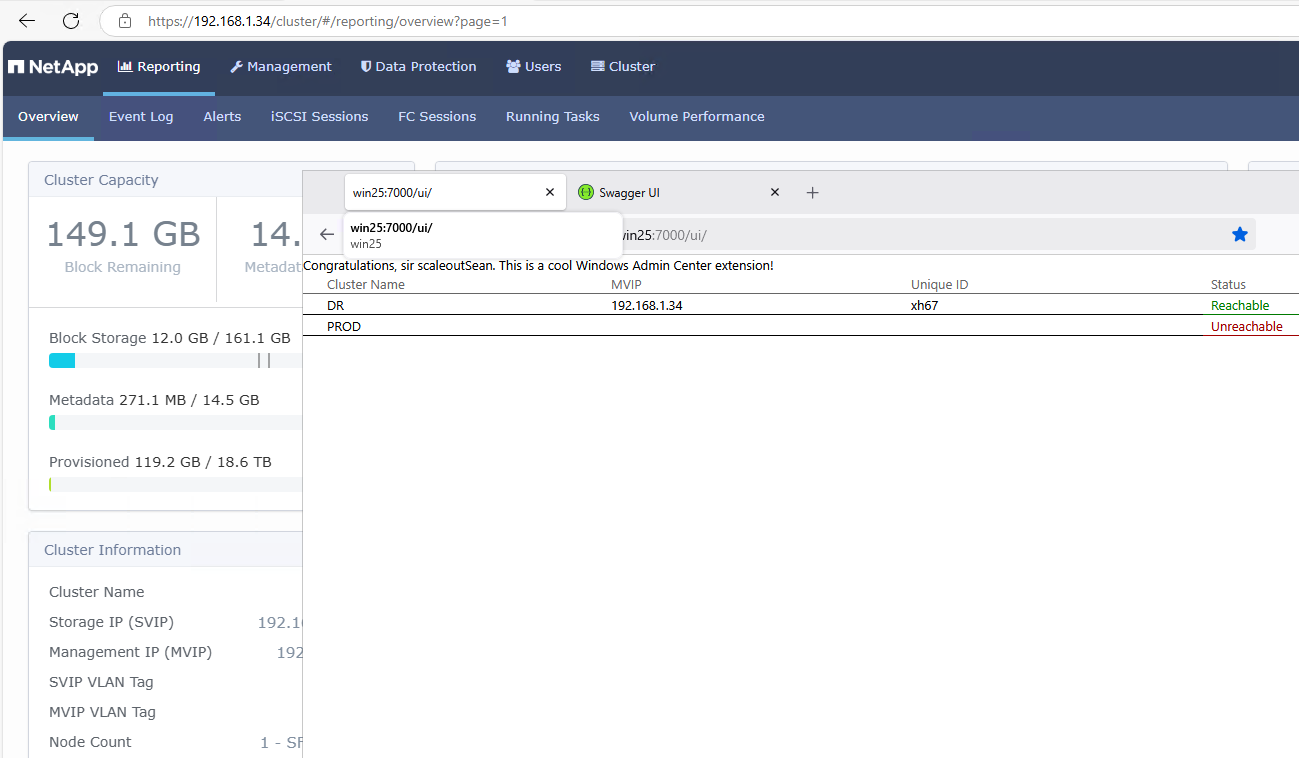Viewport: 1299px width, 758px height.
Task: Open the Volume Performance tab
Action: point(697,117)
